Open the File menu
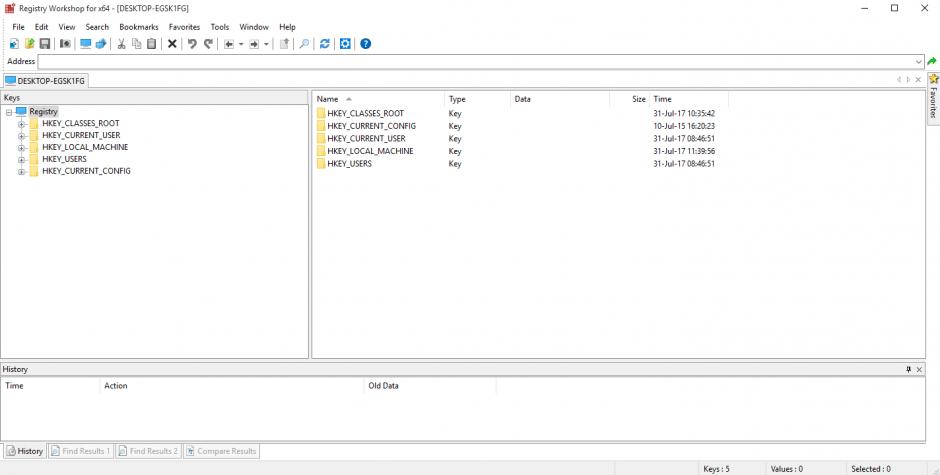Screen dimensions: 940x475 19,27
